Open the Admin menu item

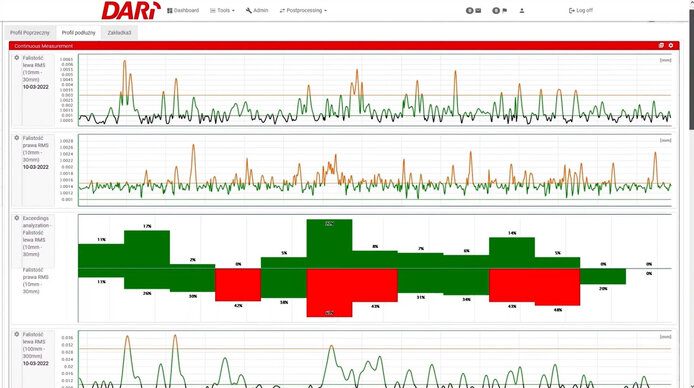pyautogui.click(x=257, y=10)
